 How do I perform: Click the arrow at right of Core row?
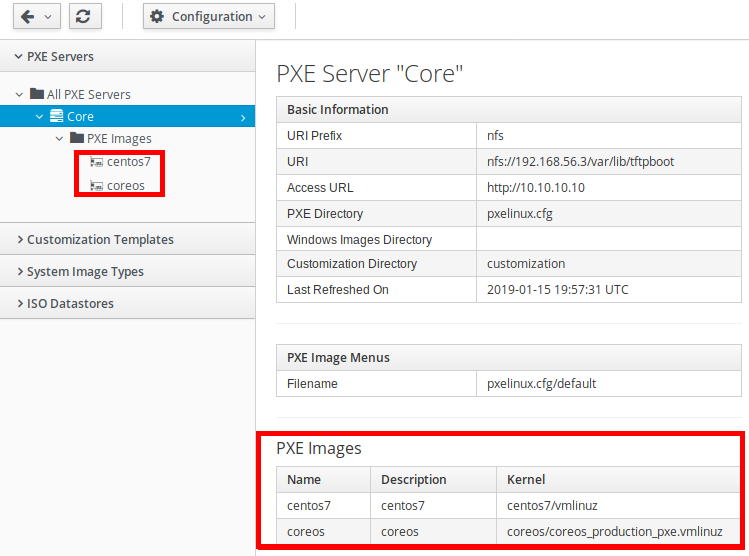(x=243, y=118)
